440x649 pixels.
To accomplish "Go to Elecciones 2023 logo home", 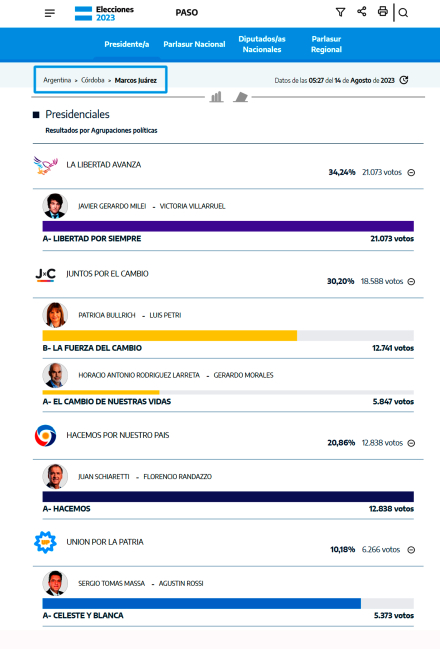I will [x=104, y=13].
